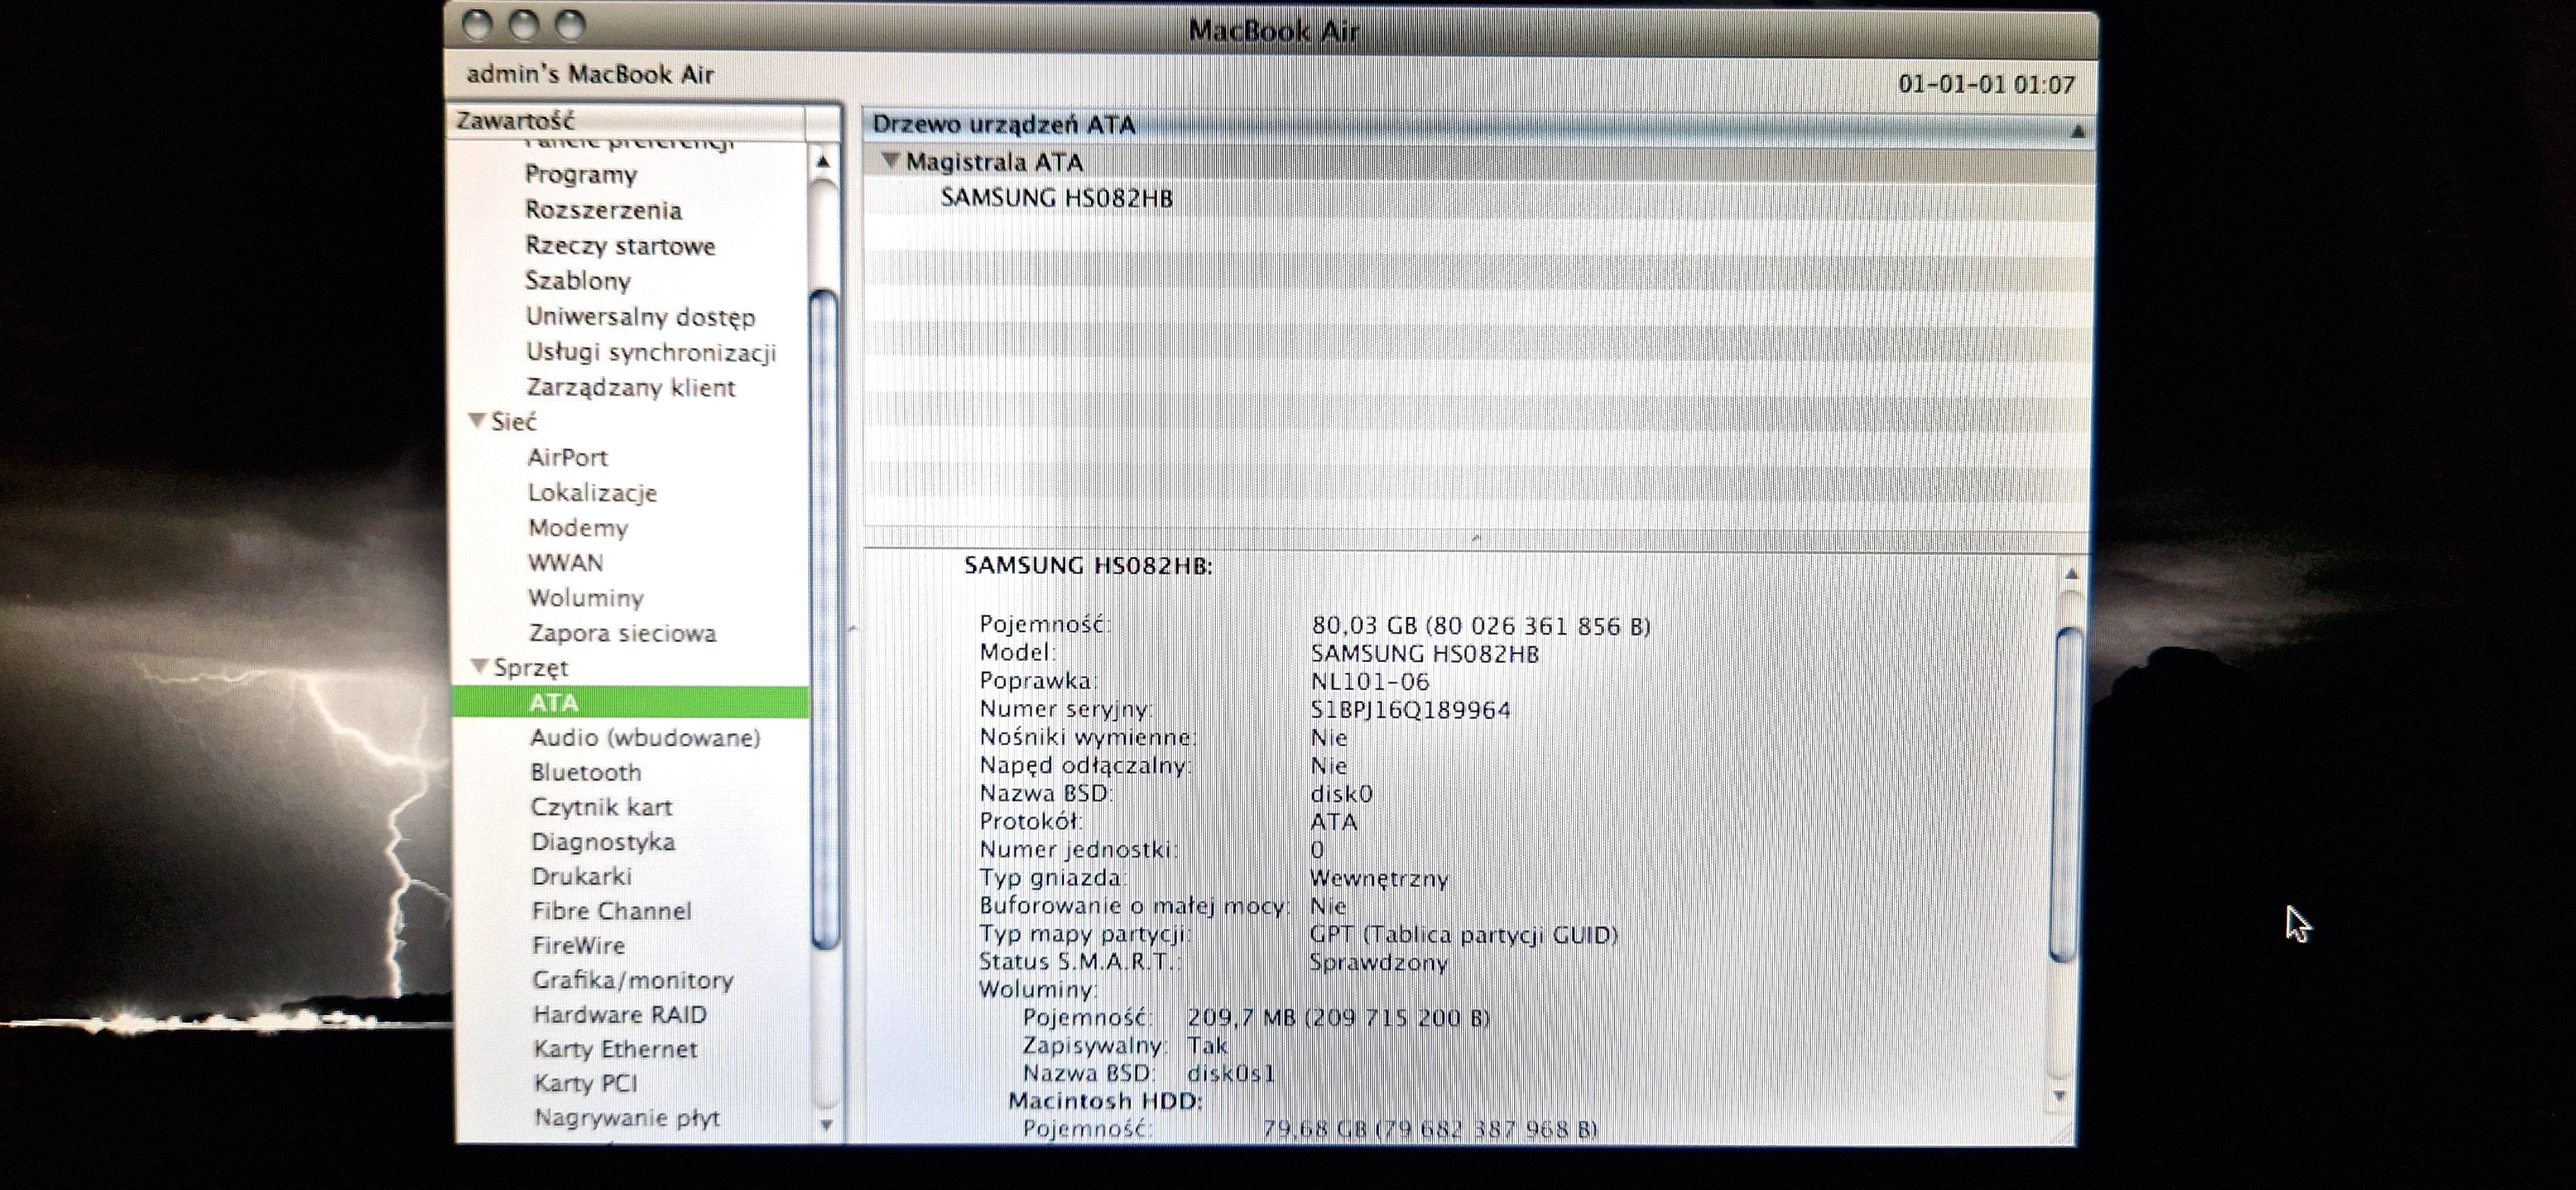2576x1190 pixels.
Task: Choose WWAN in the network list
Action: [x=565, y=563]
